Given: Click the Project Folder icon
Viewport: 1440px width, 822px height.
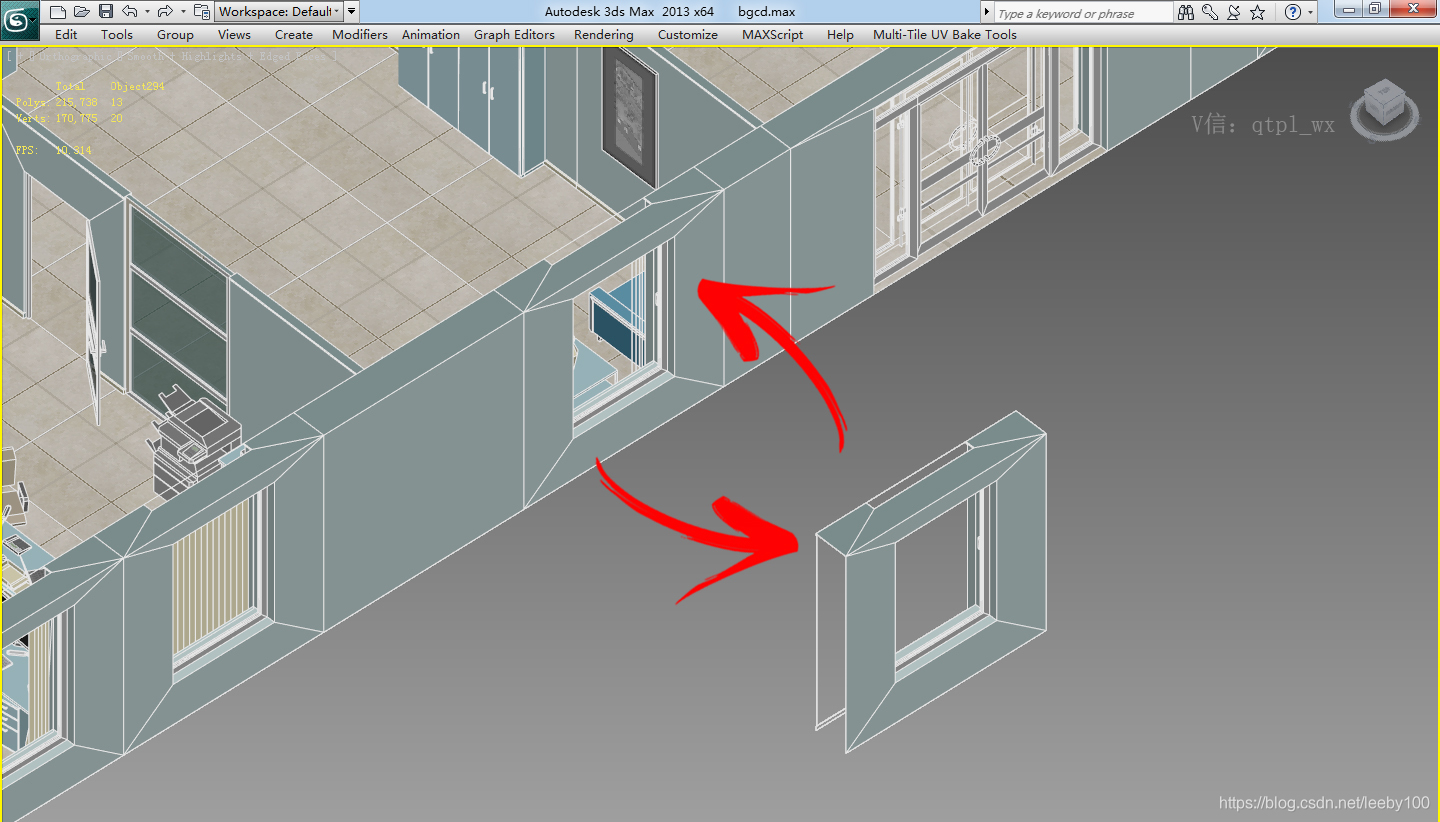Looking at the screenshot, I should [202, 12].
